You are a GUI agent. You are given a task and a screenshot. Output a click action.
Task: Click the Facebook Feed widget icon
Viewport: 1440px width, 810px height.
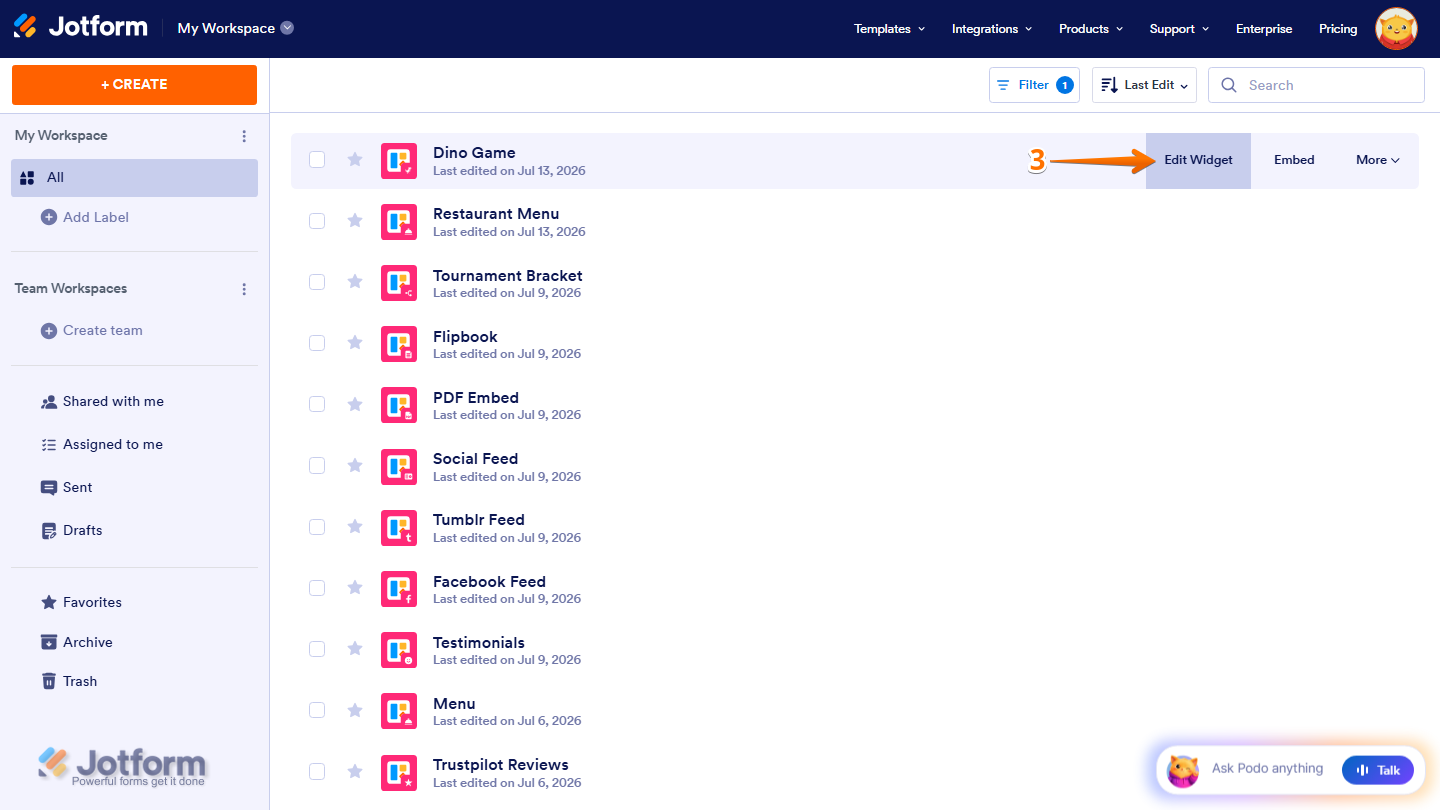click(x=399, y=589)
